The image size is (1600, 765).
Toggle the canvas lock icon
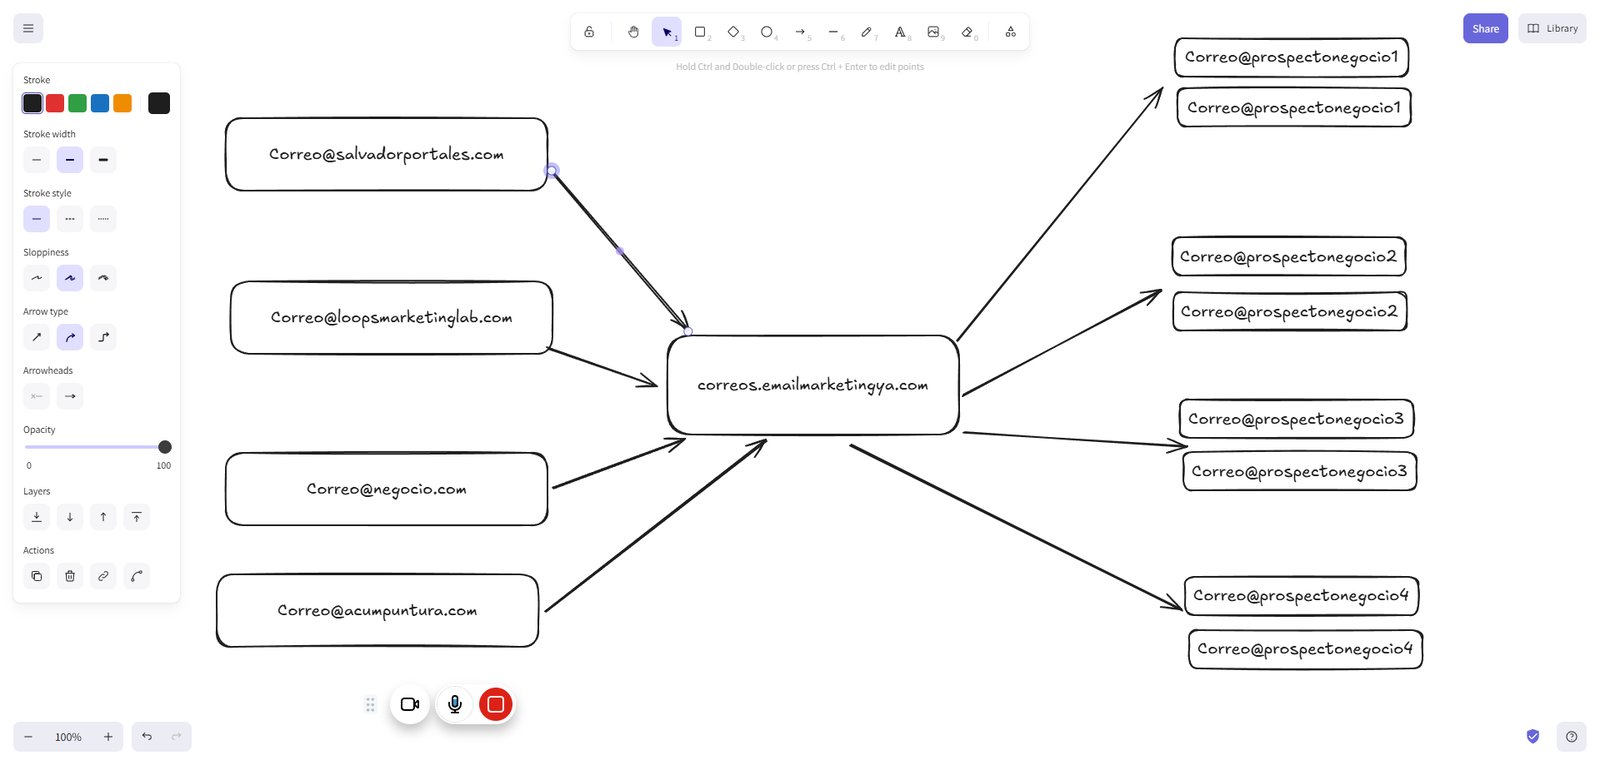(x=589, y=32)
